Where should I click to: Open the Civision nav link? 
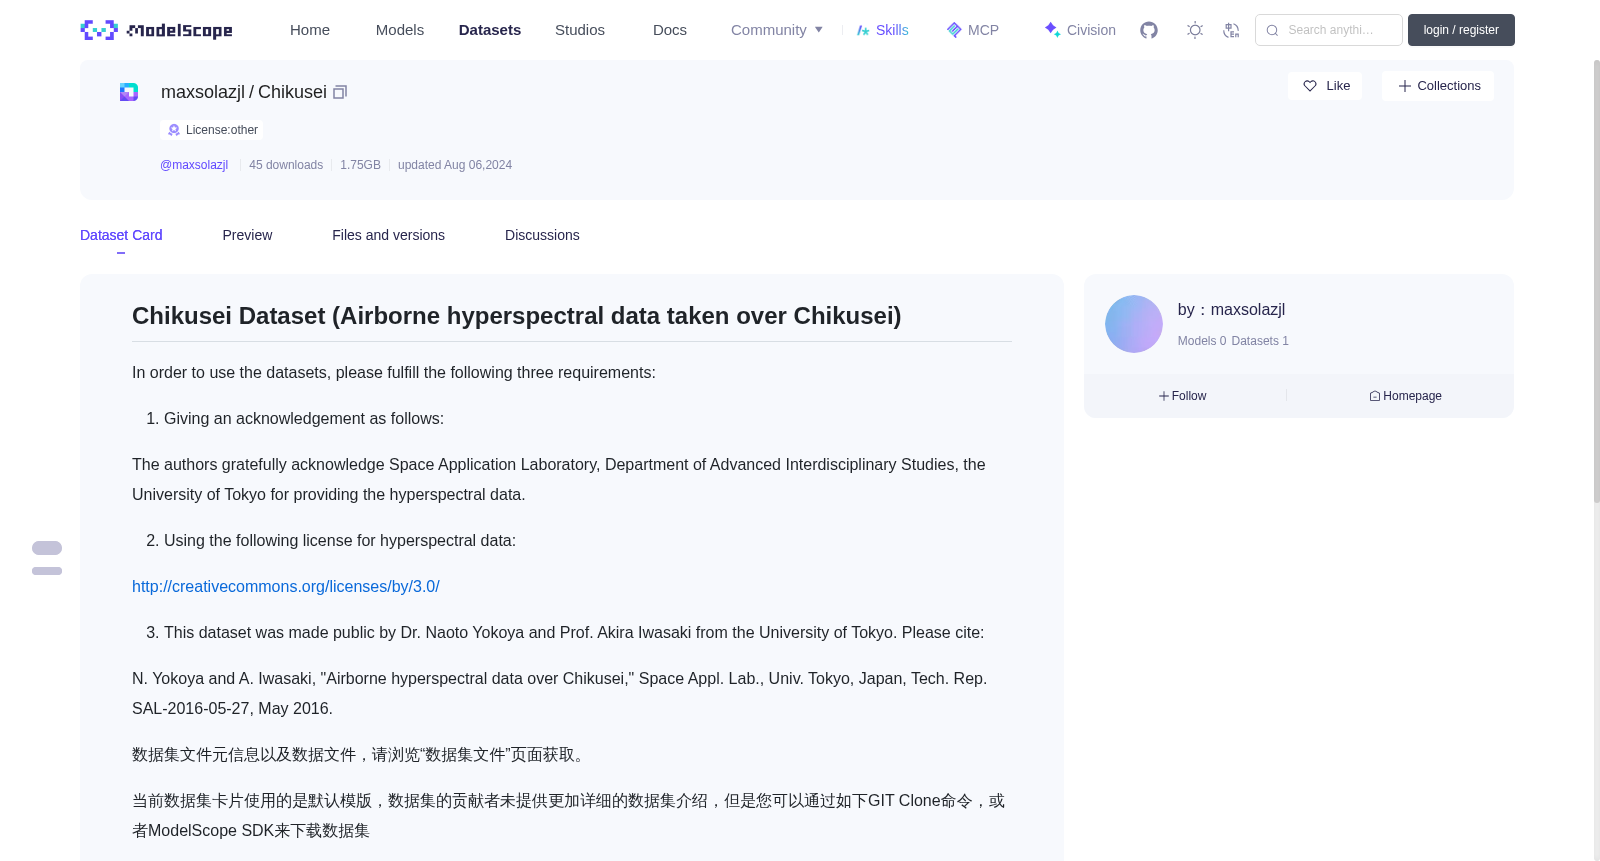(1080, 30)
